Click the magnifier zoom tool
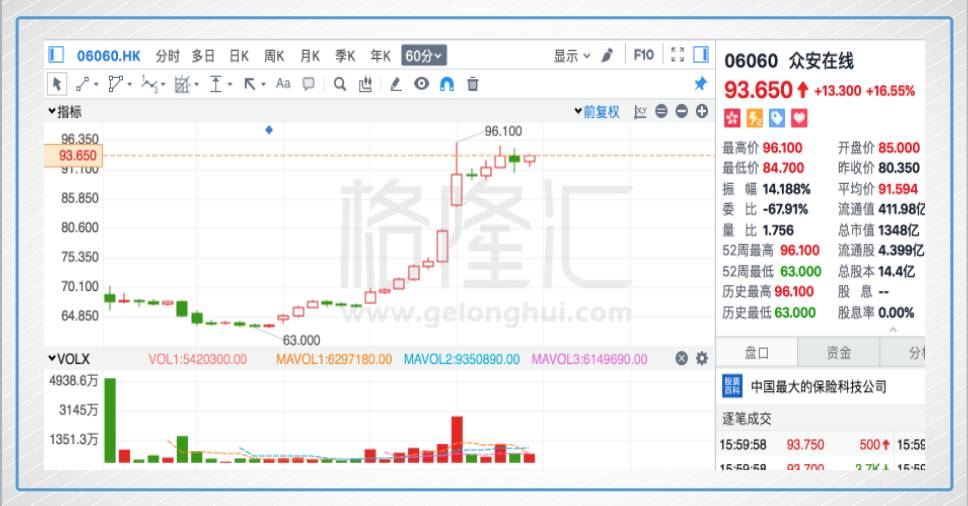Image resolution: width=968 pixels, height=506 pixels. coord(340,84)
